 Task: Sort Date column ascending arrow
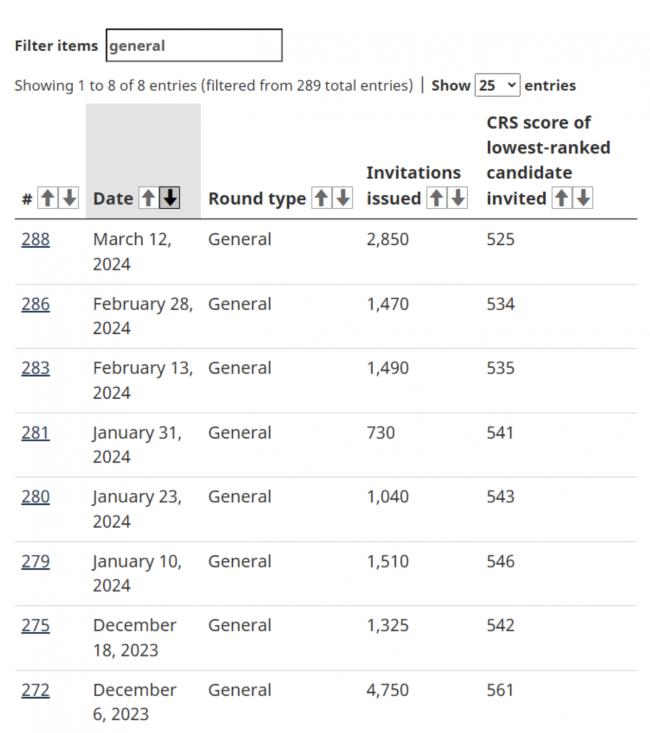click(148, 198)
